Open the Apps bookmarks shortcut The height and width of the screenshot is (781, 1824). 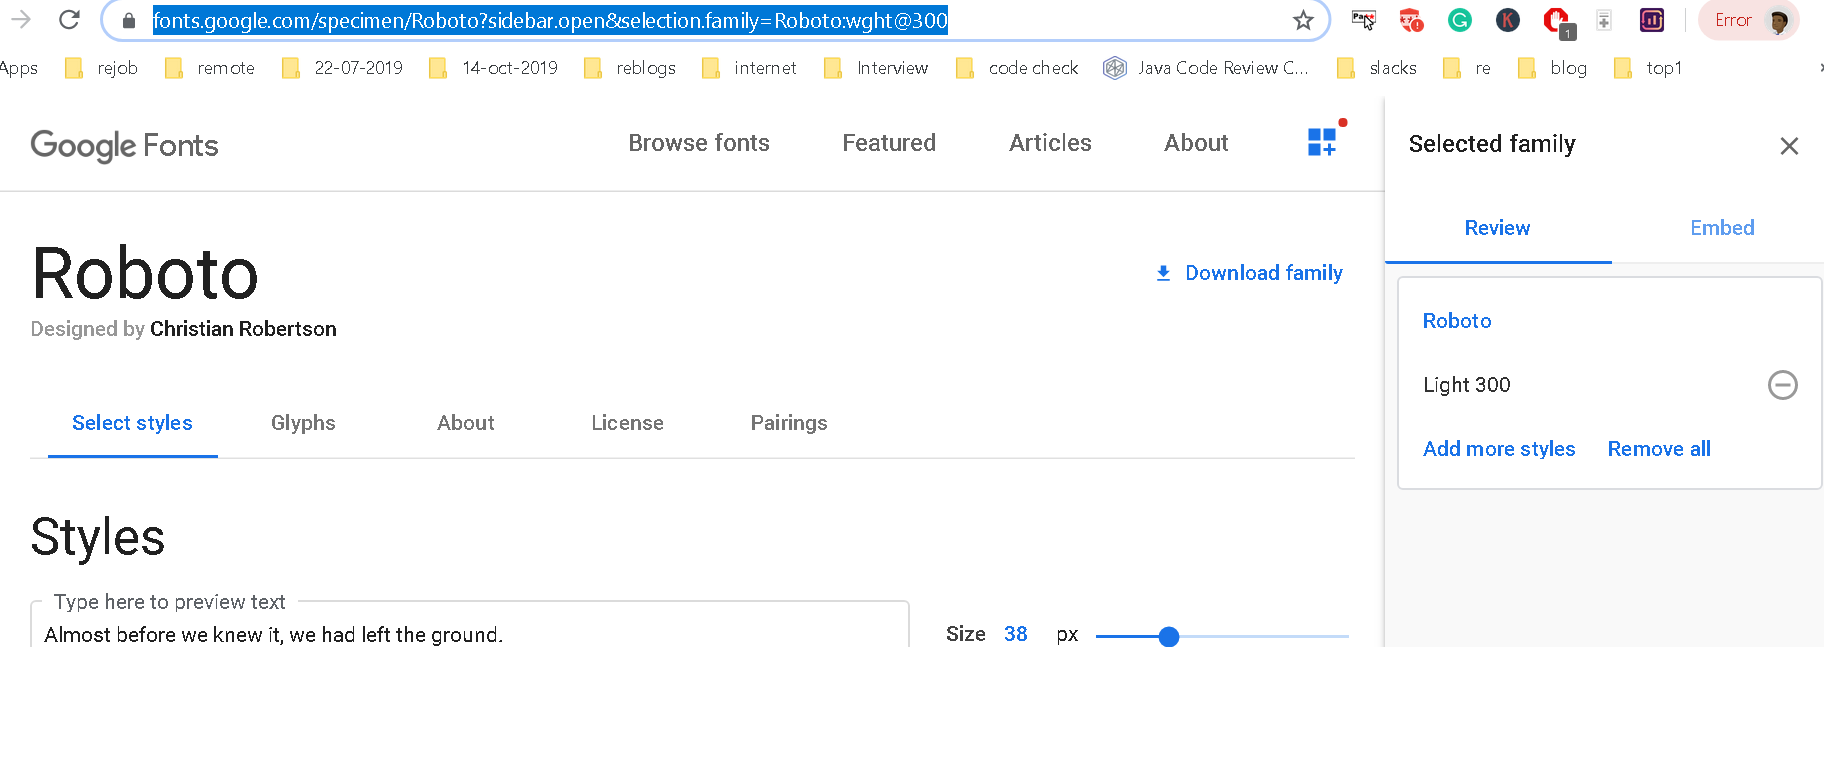pos(19,68)
